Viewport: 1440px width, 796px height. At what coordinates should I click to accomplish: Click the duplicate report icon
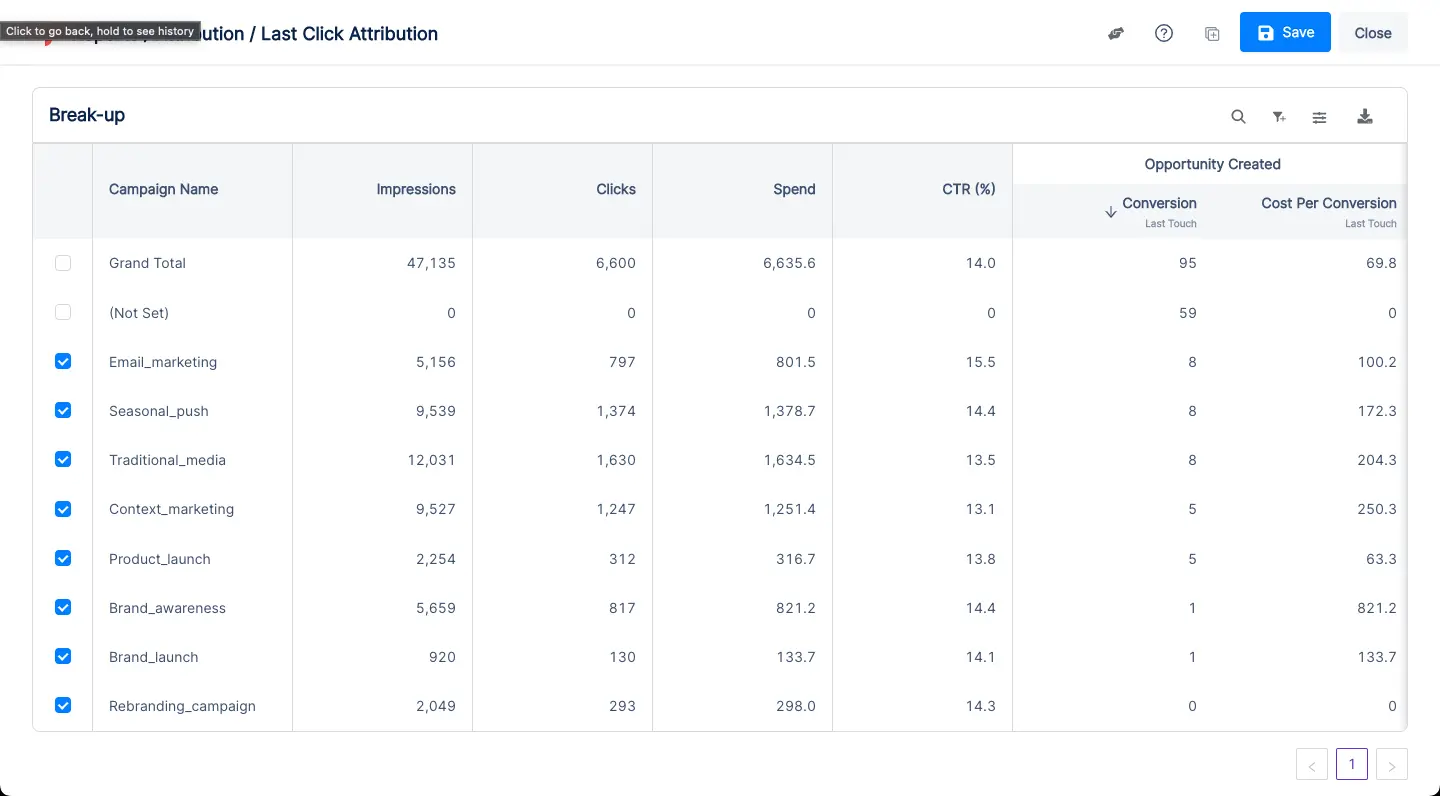[x=1212, y=33]
